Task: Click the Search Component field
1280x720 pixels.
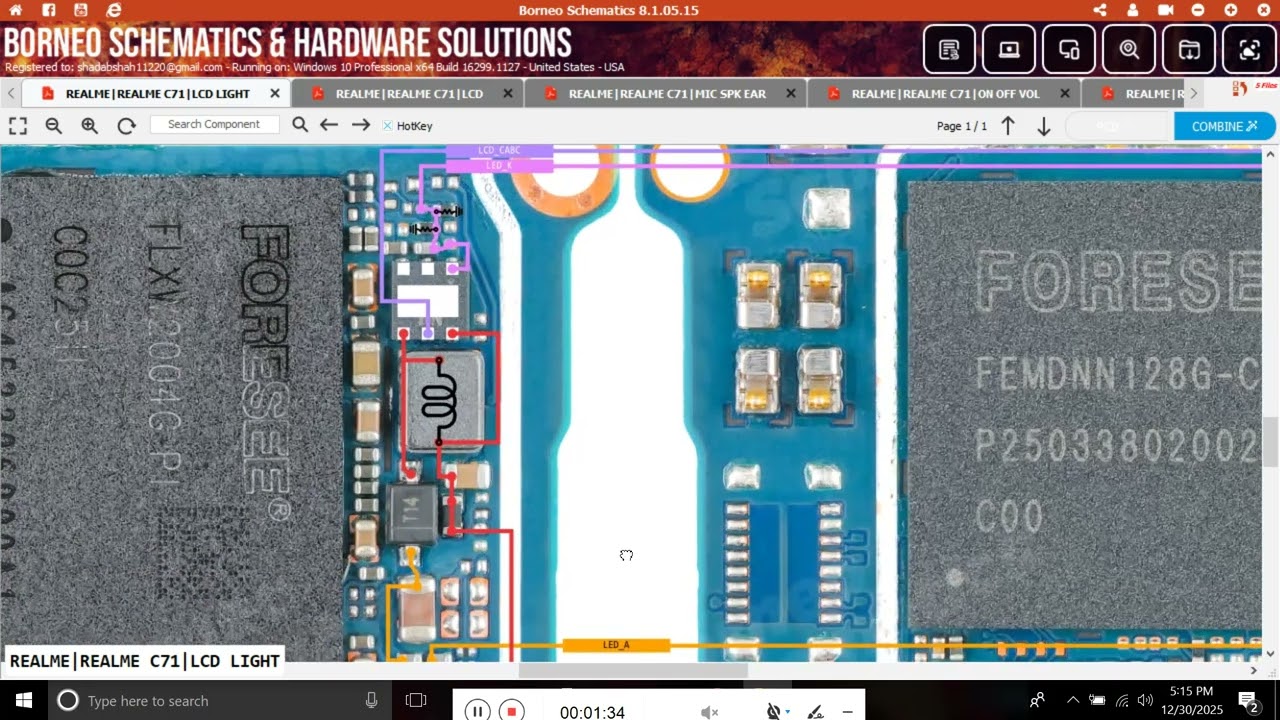Action: 214,125
